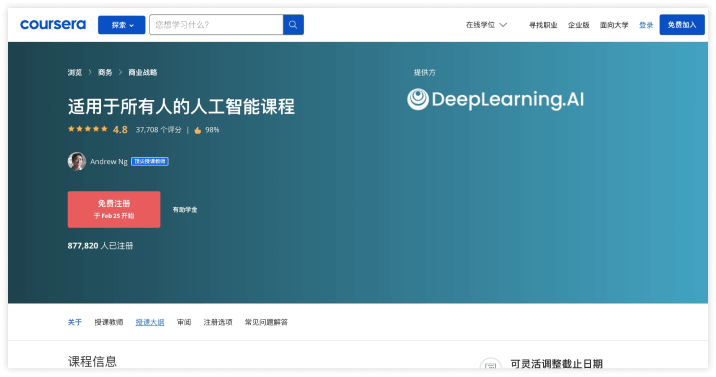Click the five-star rating icons
The image size is (716, 377).
[x=88, y=129]
